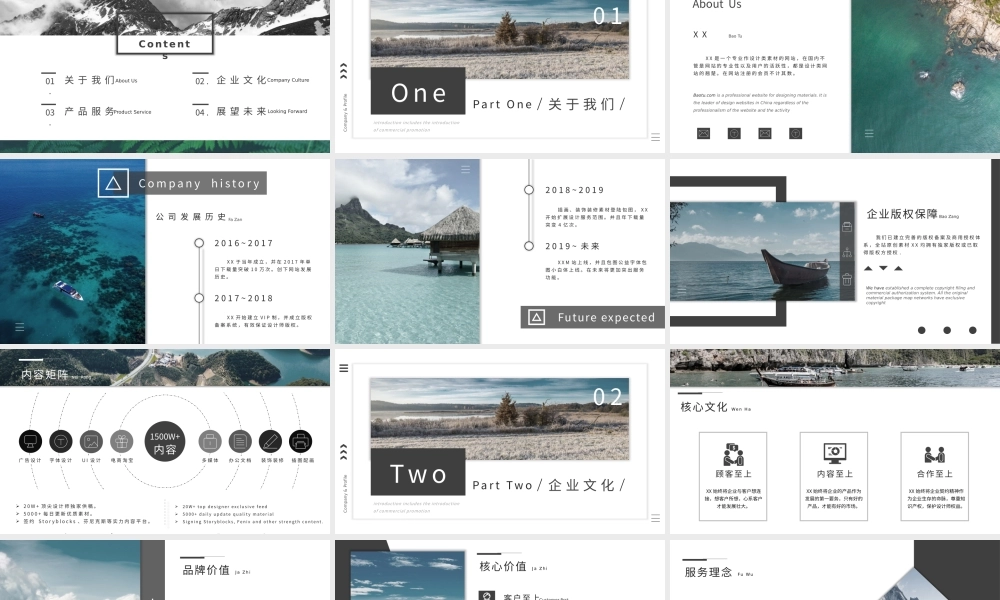Select the overwater hut photo thumbnail
The width and height of the screenshot is (1000, 600).
[x=408, y=251]
